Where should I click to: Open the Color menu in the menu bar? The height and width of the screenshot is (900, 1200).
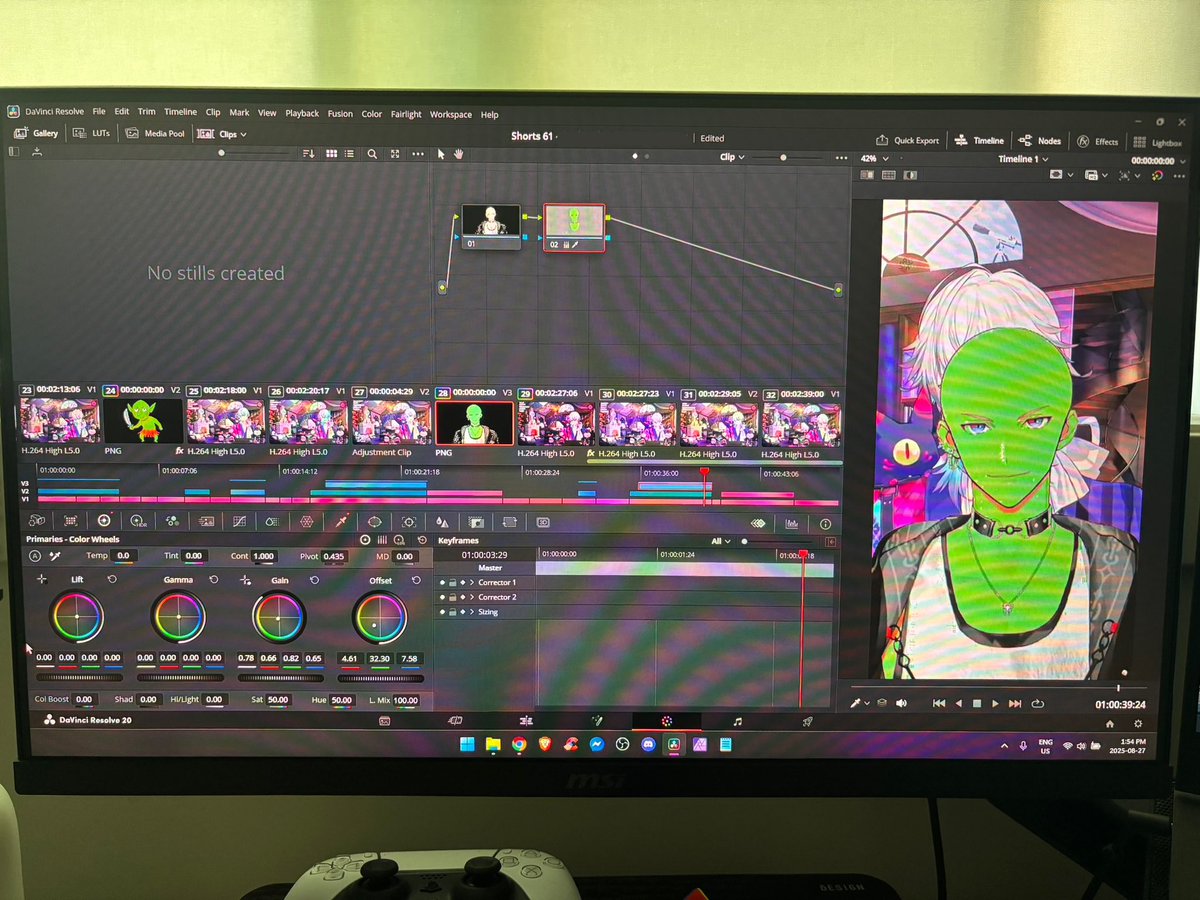372,114
